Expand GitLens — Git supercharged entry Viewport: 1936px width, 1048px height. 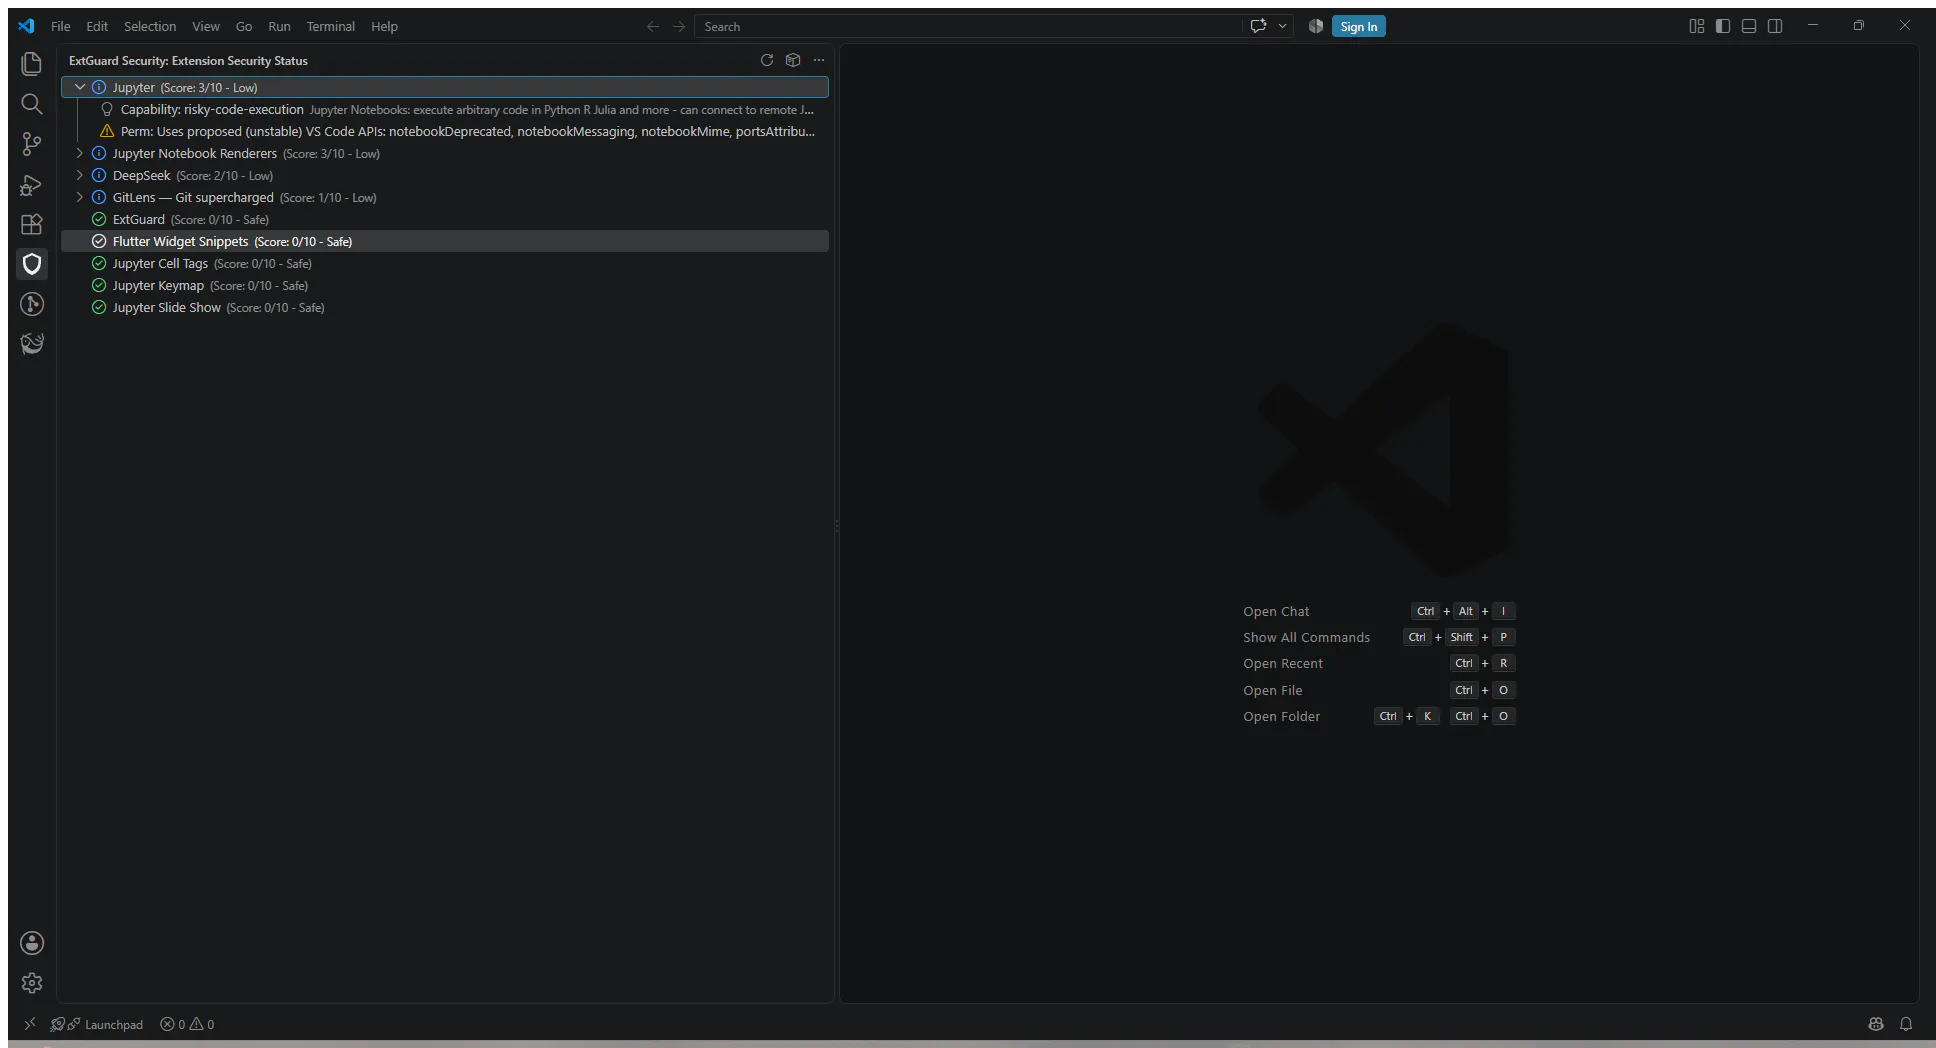[x=80, y=197]
